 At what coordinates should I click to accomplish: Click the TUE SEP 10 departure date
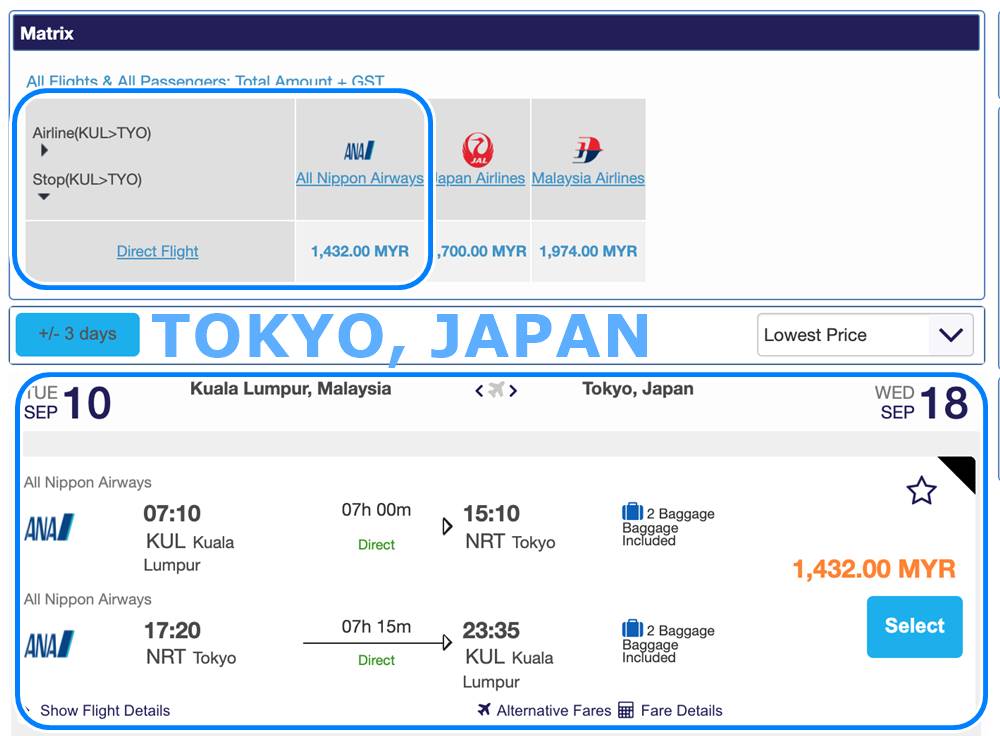68,402
